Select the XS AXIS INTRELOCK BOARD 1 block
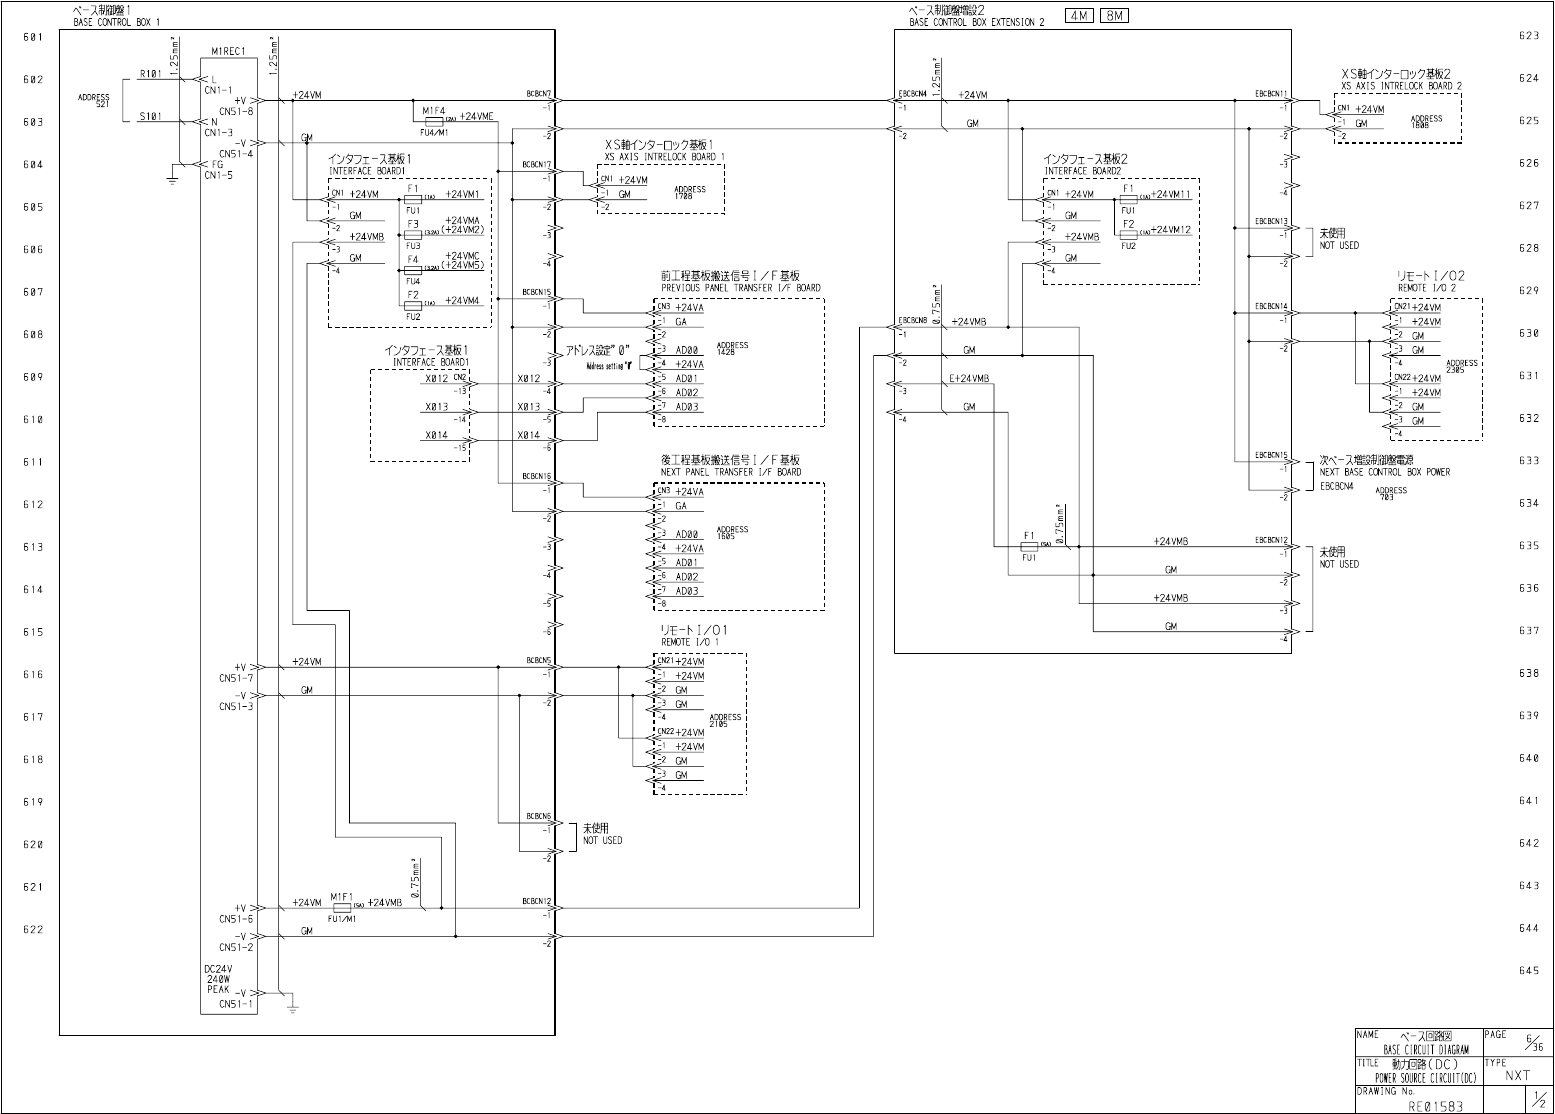The image size is (1555, 1114). [x=661, y=189]
